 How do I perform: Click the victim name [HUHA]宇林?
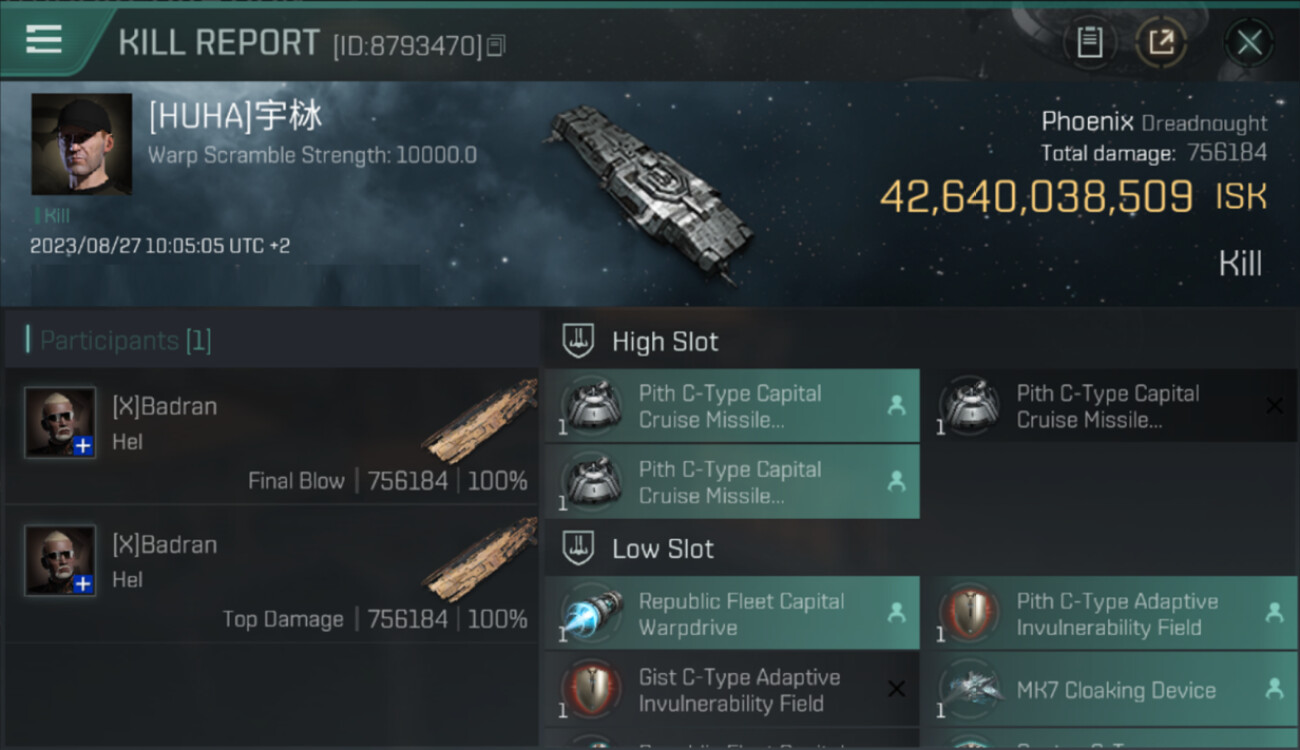coord(236,117)
